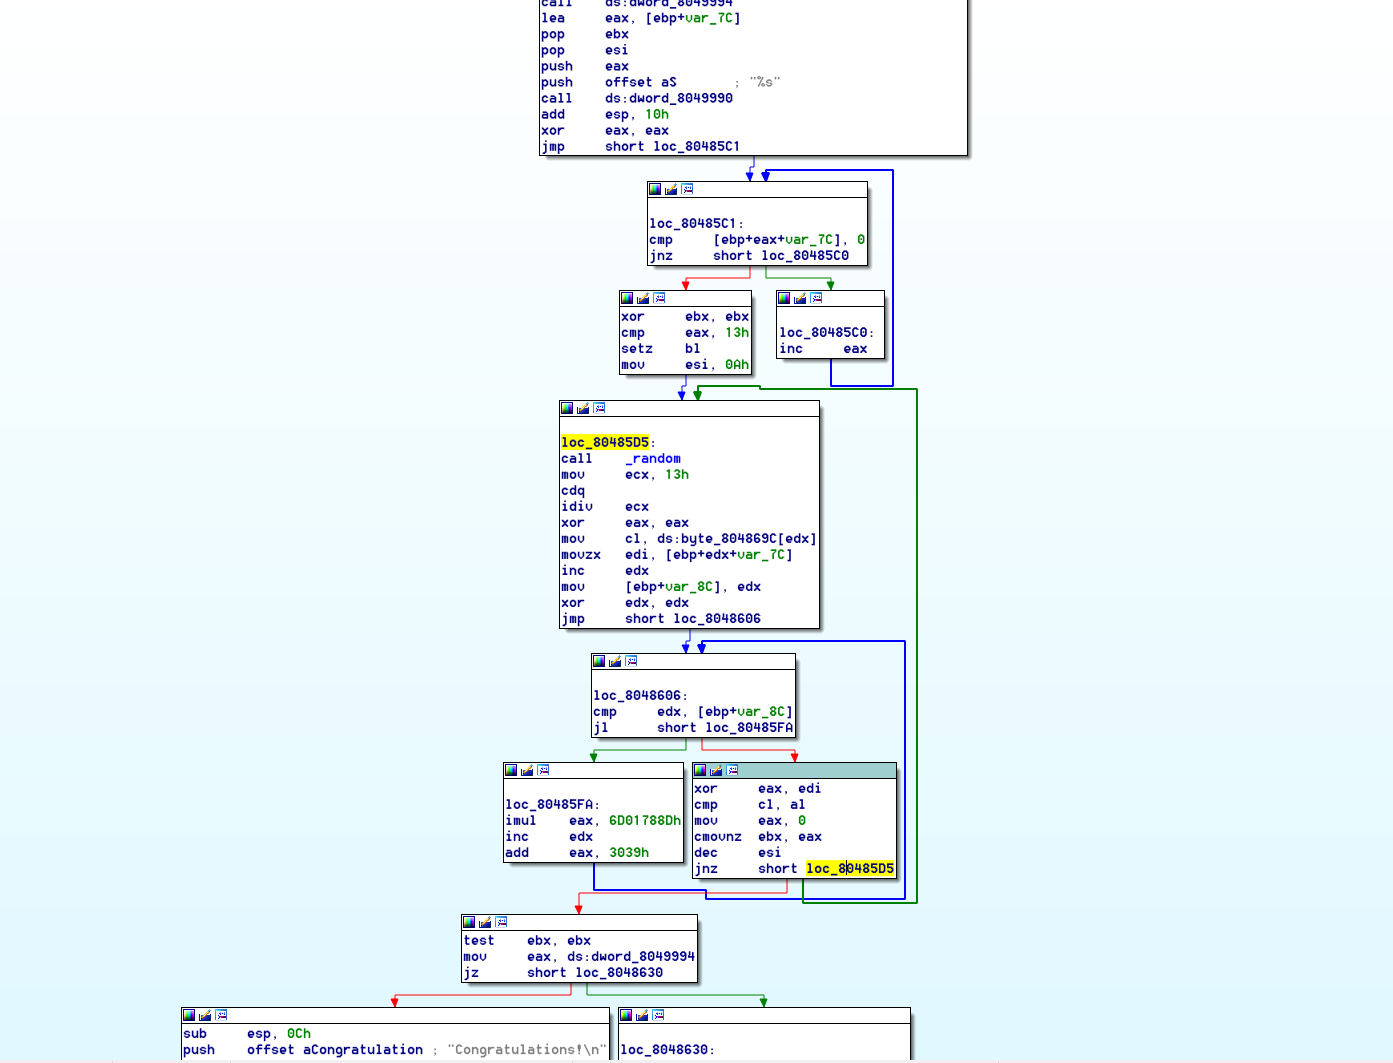Open color icon on loc_8048630 node
Screen dimensions: 1393x1063
pyautogui.click(x=626, y=1015)
